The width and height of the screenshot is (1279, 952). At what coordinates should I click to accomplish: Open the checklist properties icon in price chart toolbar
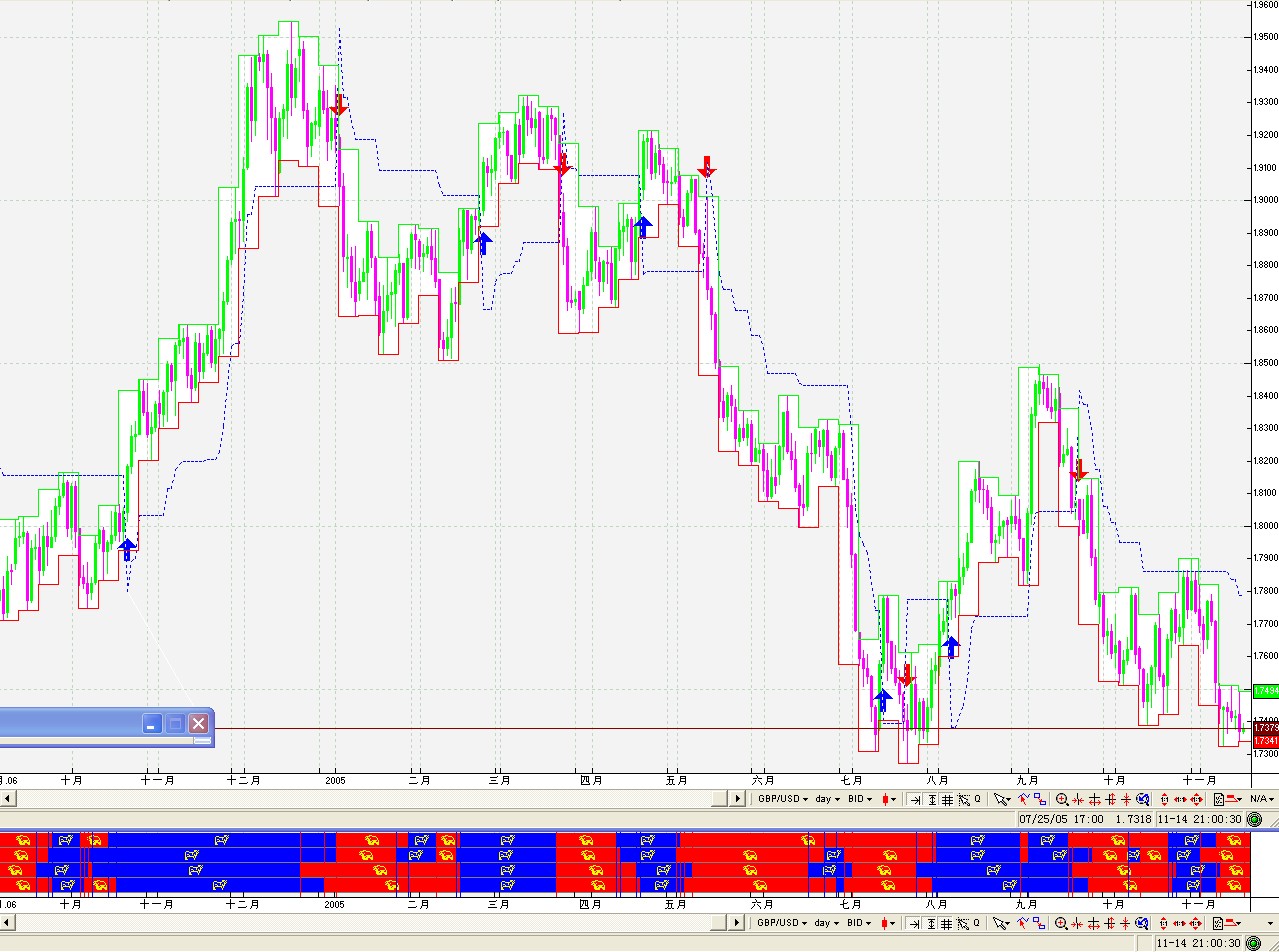coord(1219,799)
